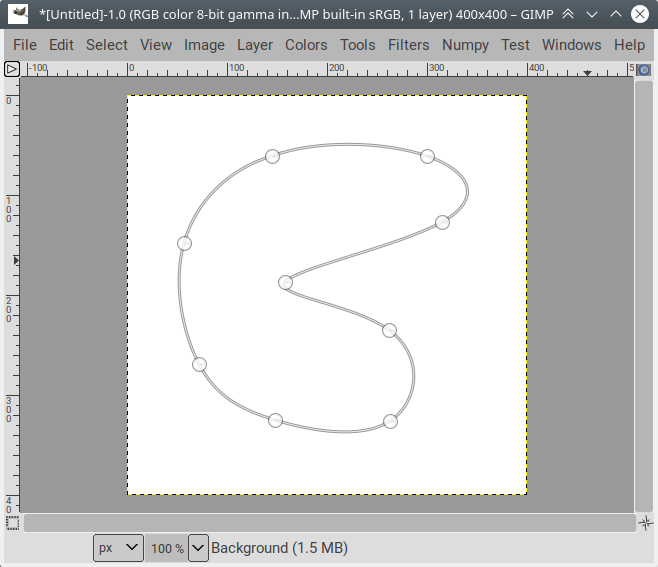Close the GIMP window

tap(640, 14)
